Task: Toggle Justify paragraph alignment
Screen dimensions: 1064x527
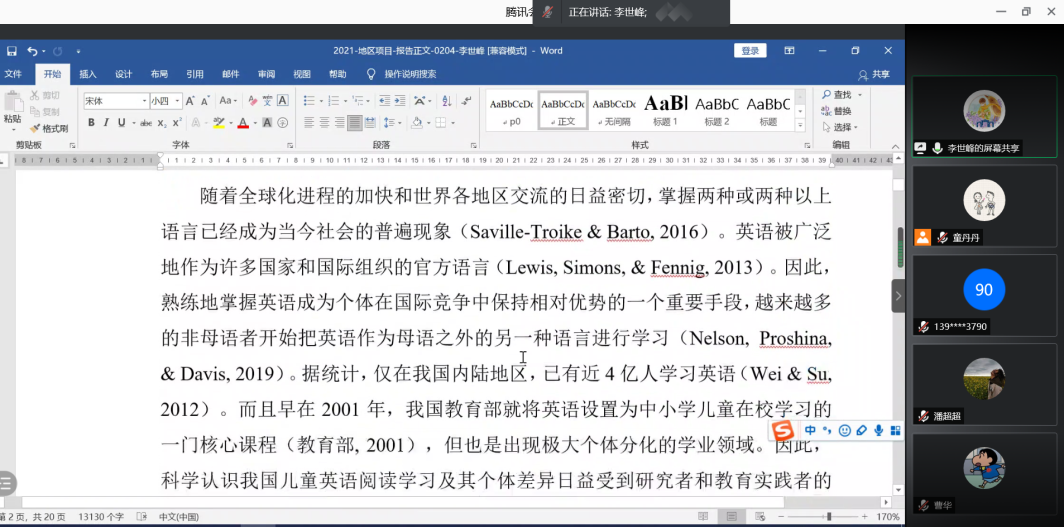Action: pos(354,123)
